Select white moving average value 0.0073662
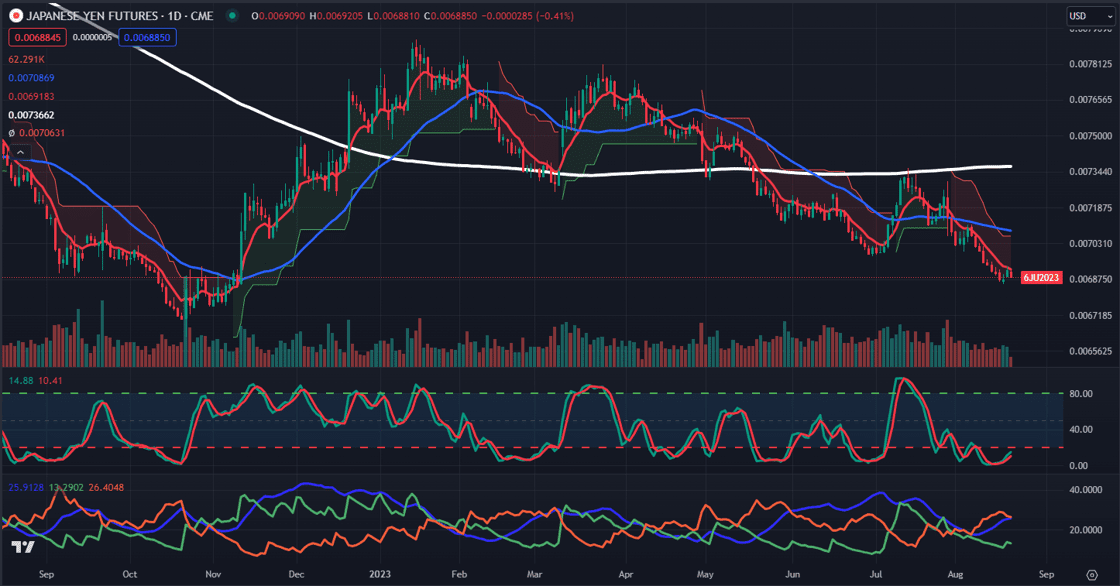 pos(31,115)
